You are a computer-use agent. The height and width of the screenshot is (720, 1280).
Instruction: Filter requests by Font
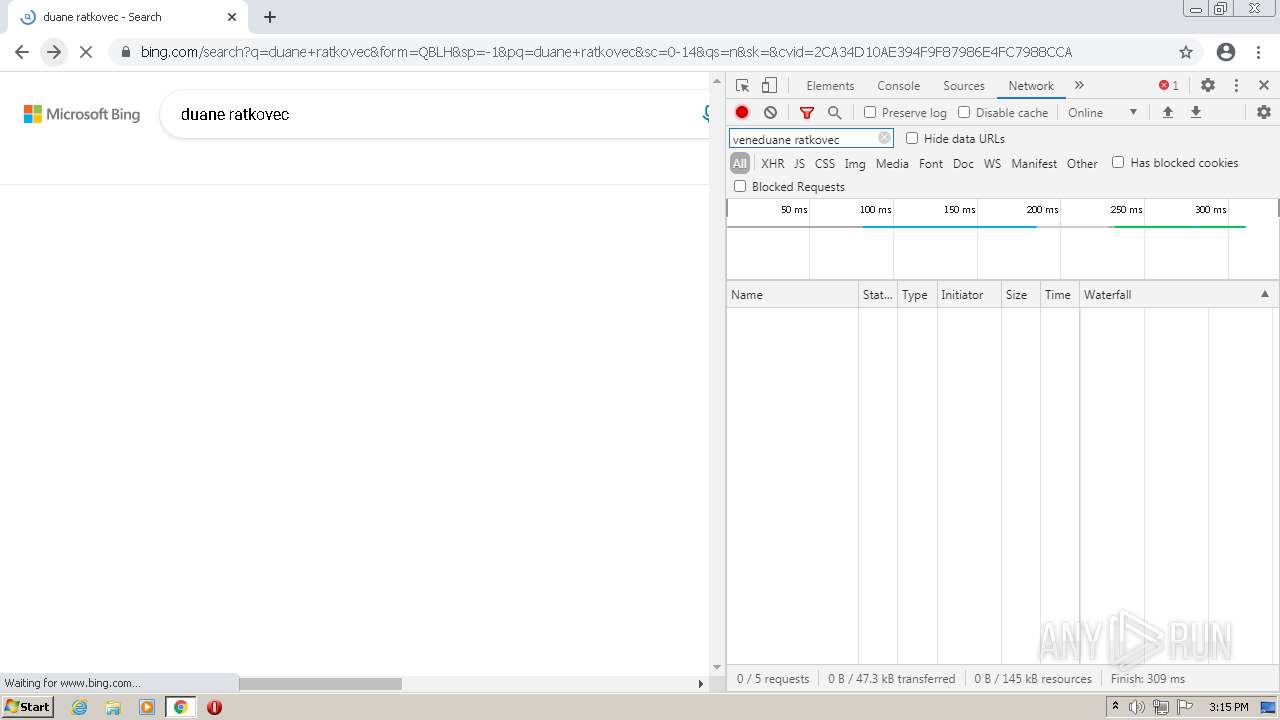(931, 163)
